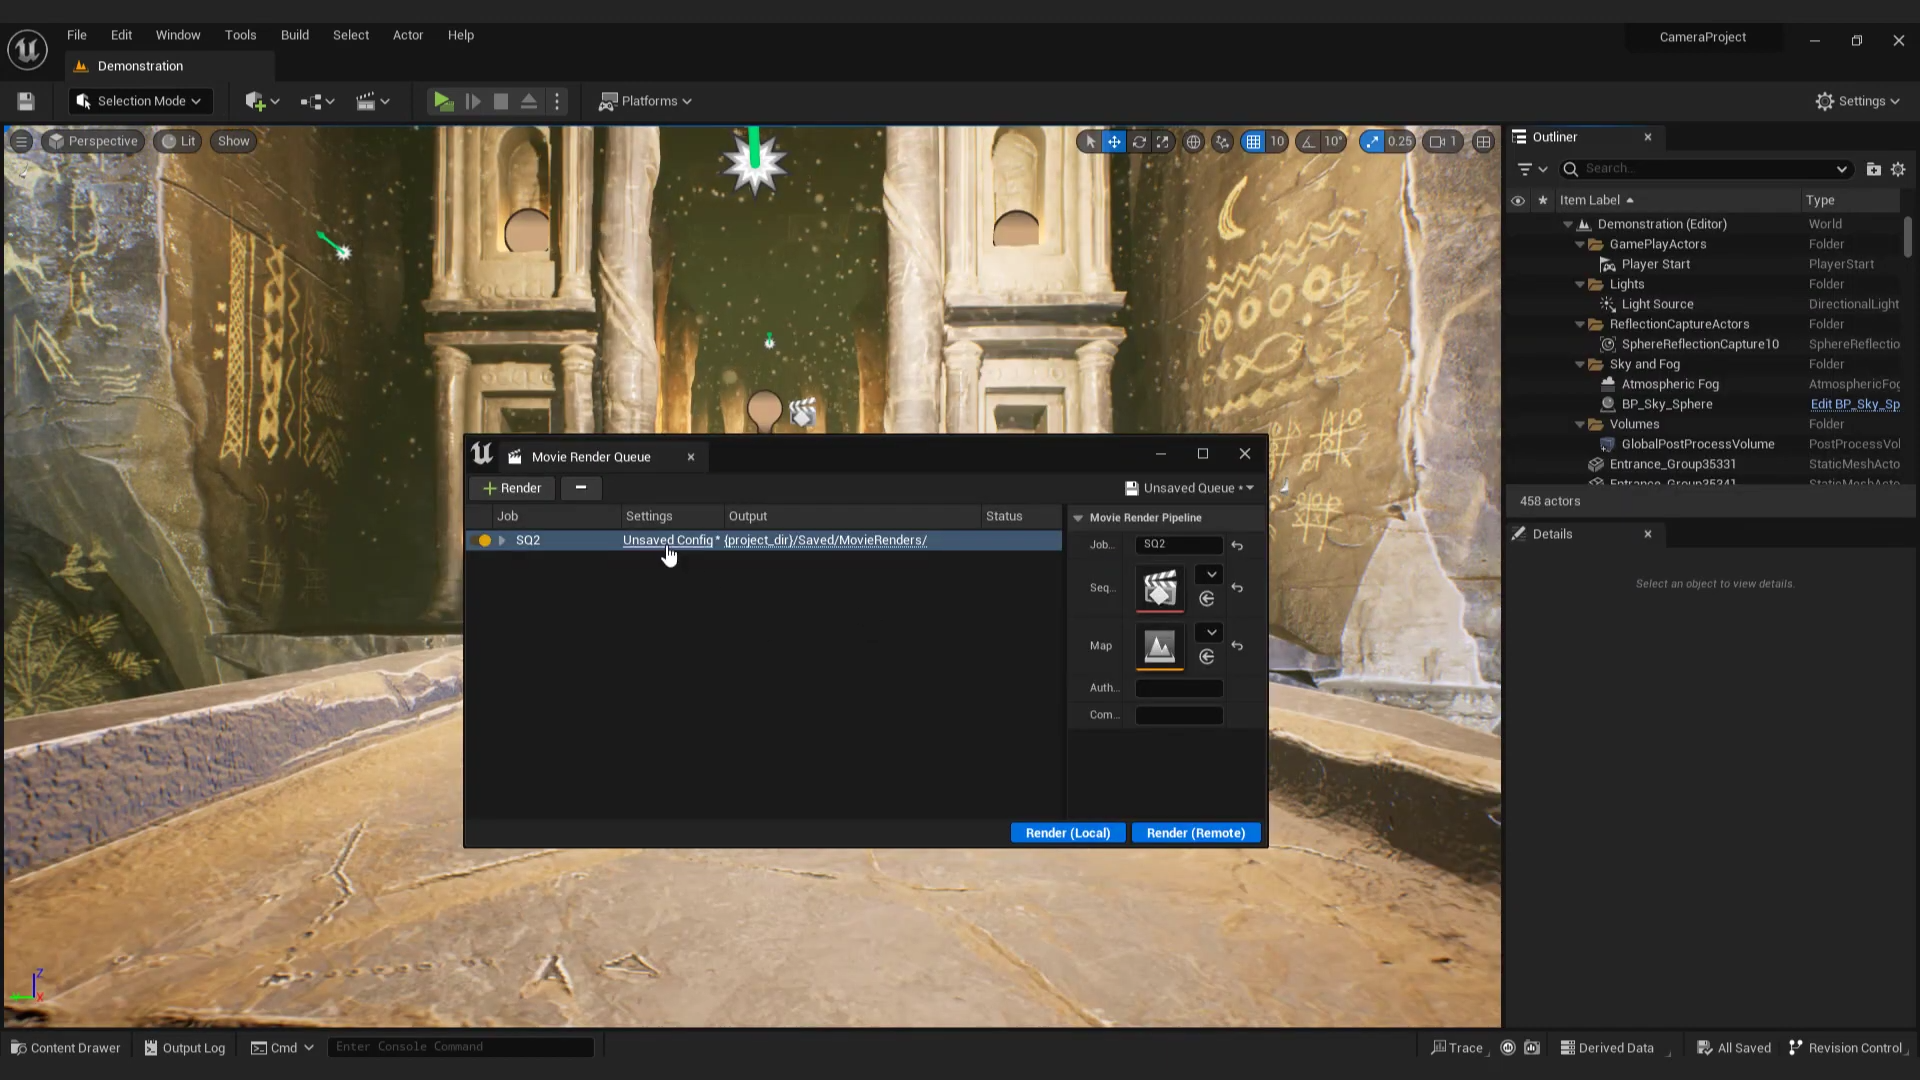The image size is (1920, 1080).
Task: Toggle grid snapping in the viewport
Action: coord(1253,142)
